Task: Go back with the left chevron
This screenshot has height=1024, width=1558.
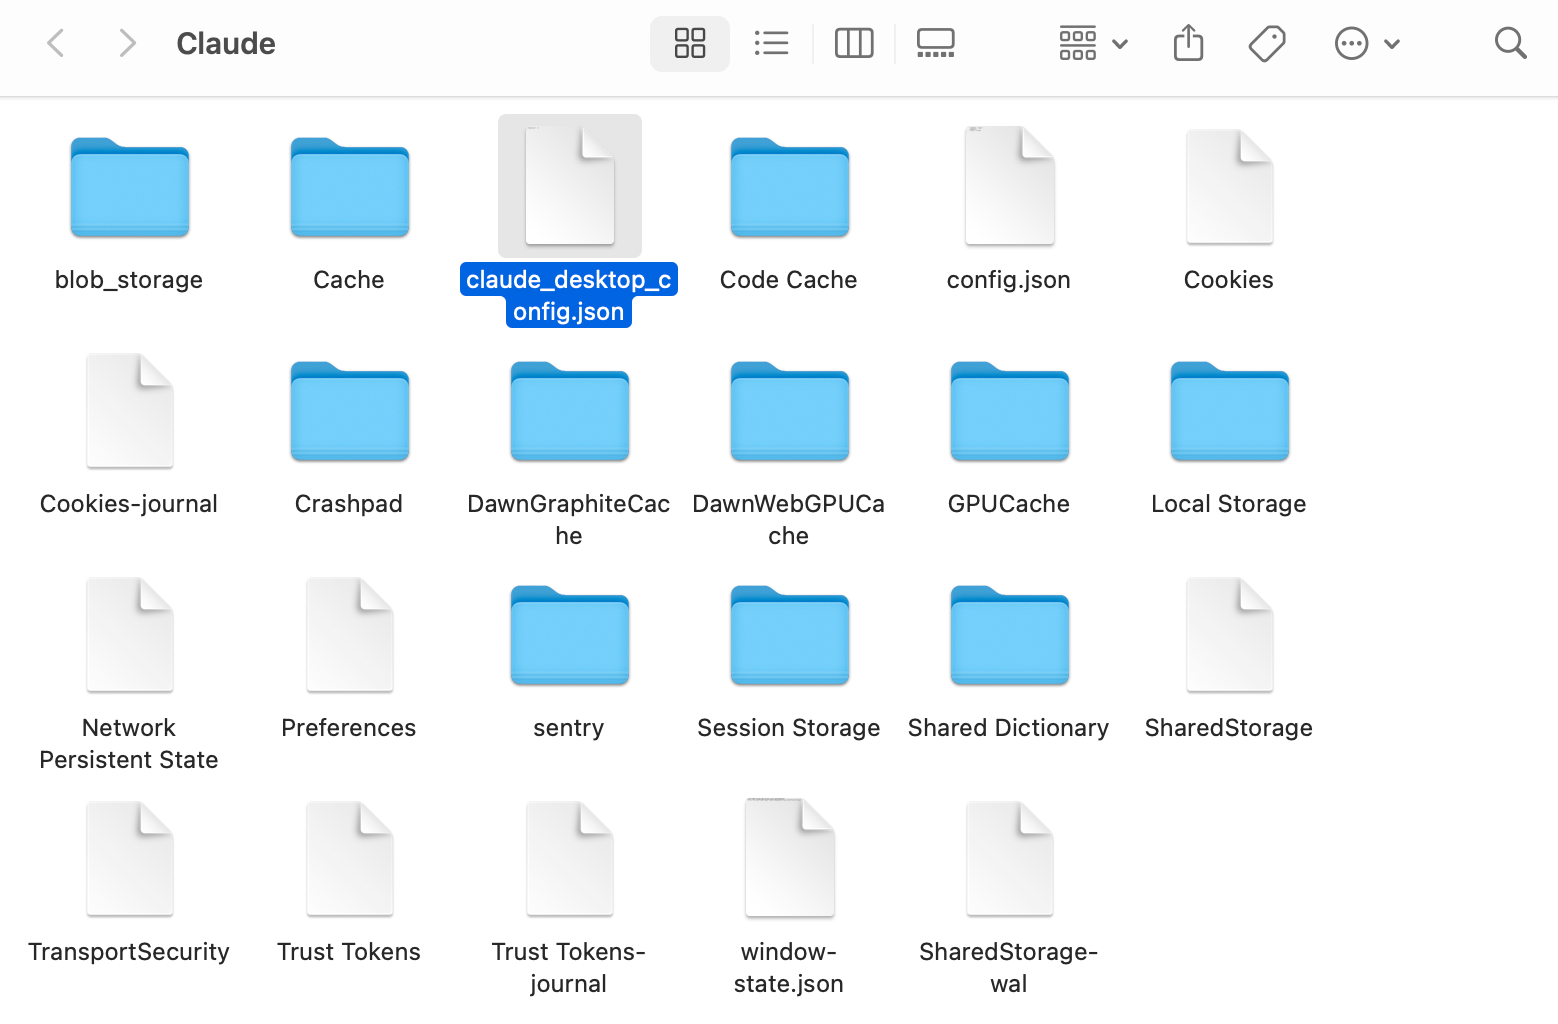Action: point(56,43)
